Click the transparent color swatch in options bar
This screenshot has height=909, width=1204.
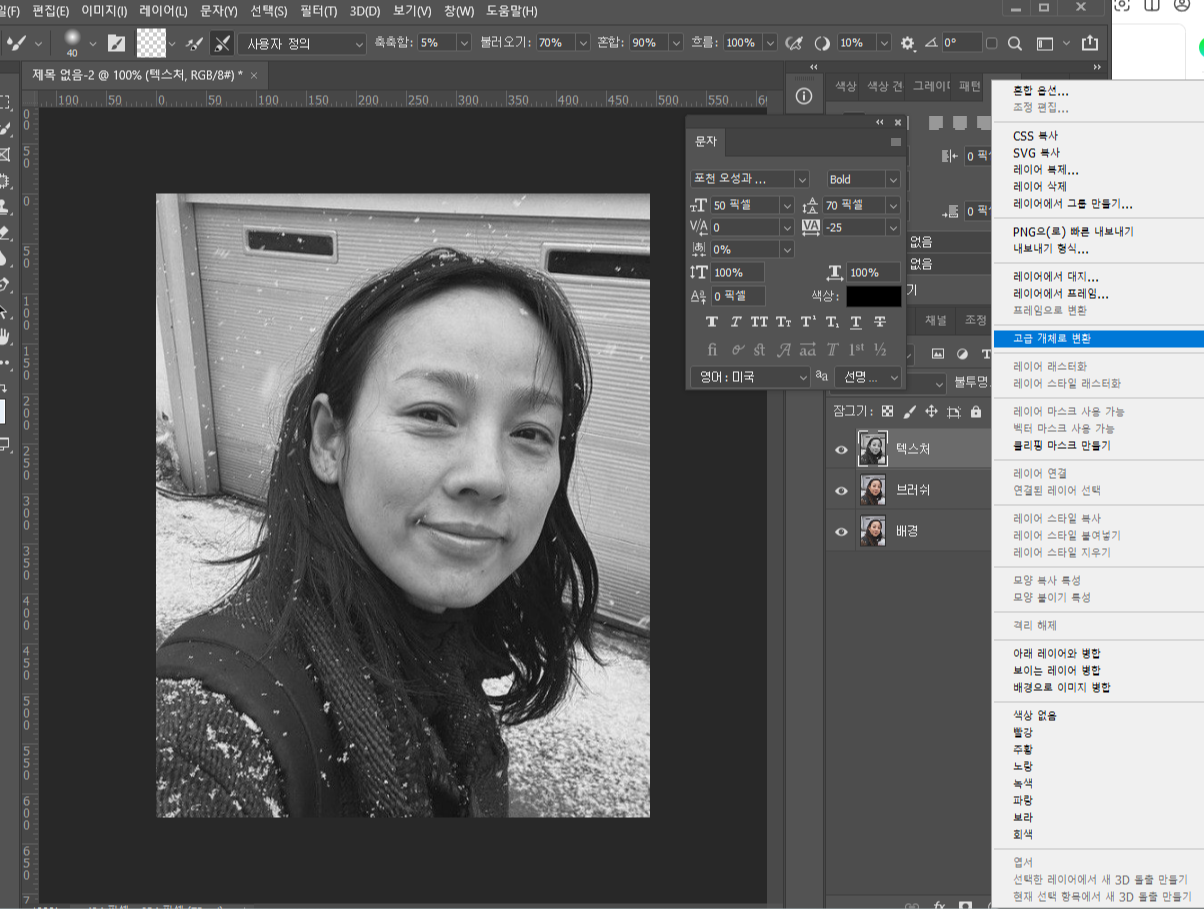coord(151,43)
